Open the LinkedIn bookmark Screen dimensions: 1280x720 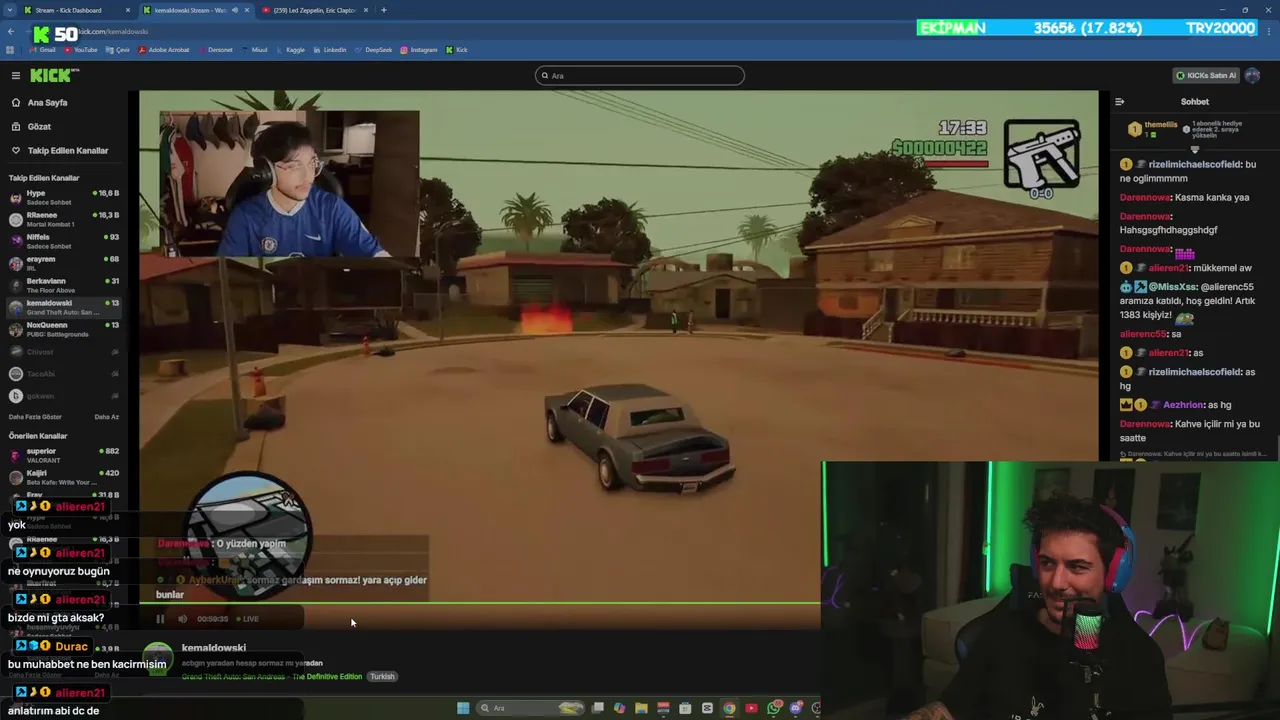329,50
